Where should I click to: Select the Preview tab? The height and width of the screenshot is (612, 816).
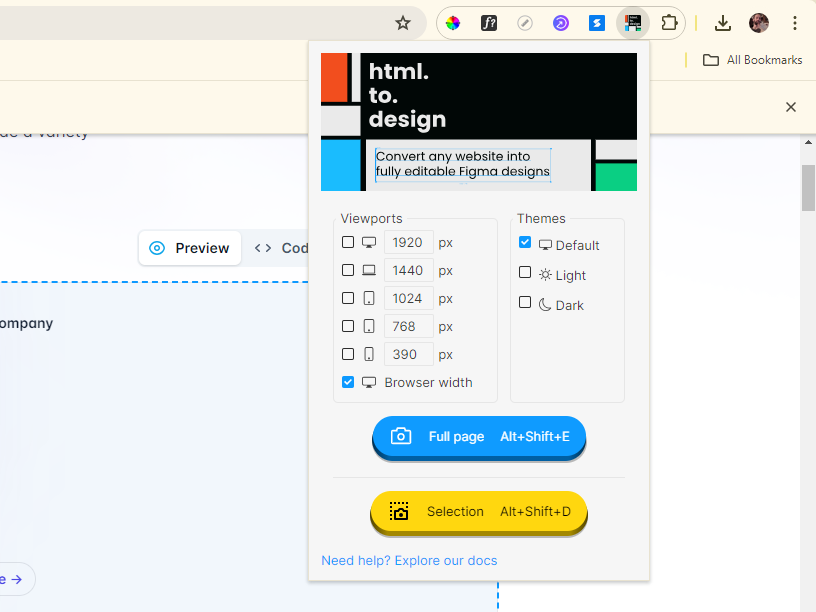coord(189,247)
